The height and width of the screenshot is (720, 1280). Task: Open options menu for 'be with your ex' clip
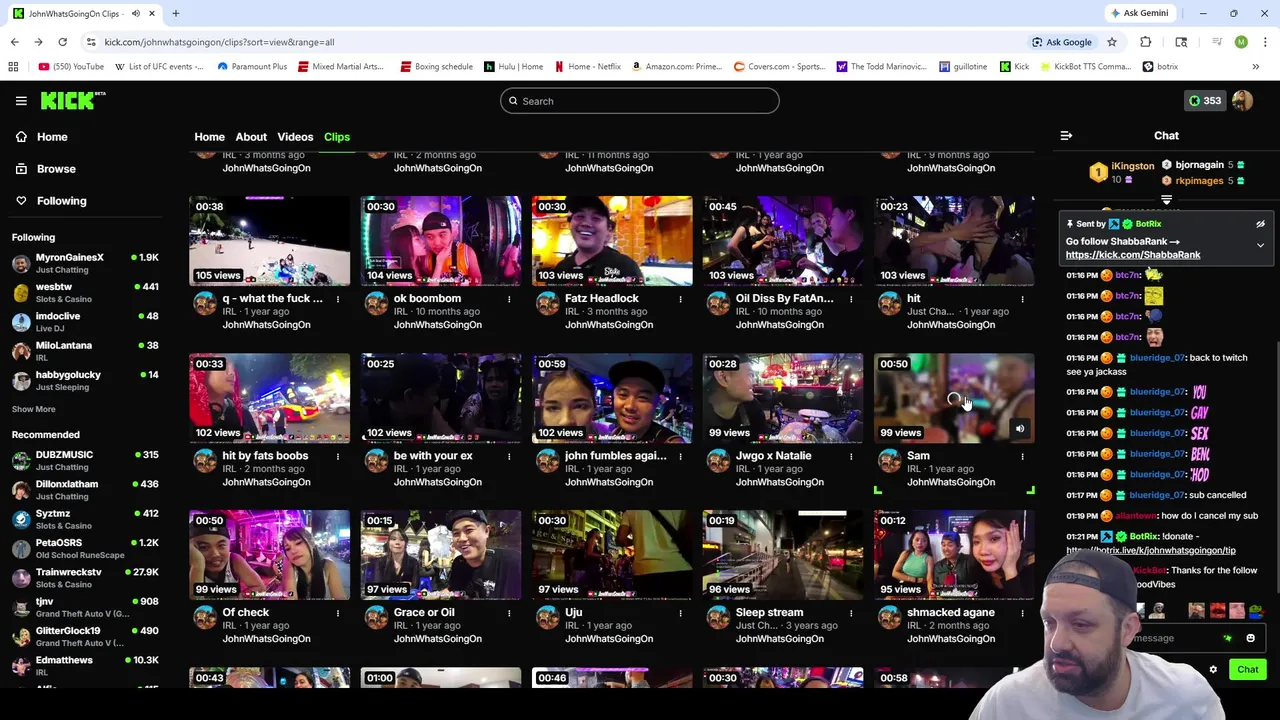(x=509, y=456)
